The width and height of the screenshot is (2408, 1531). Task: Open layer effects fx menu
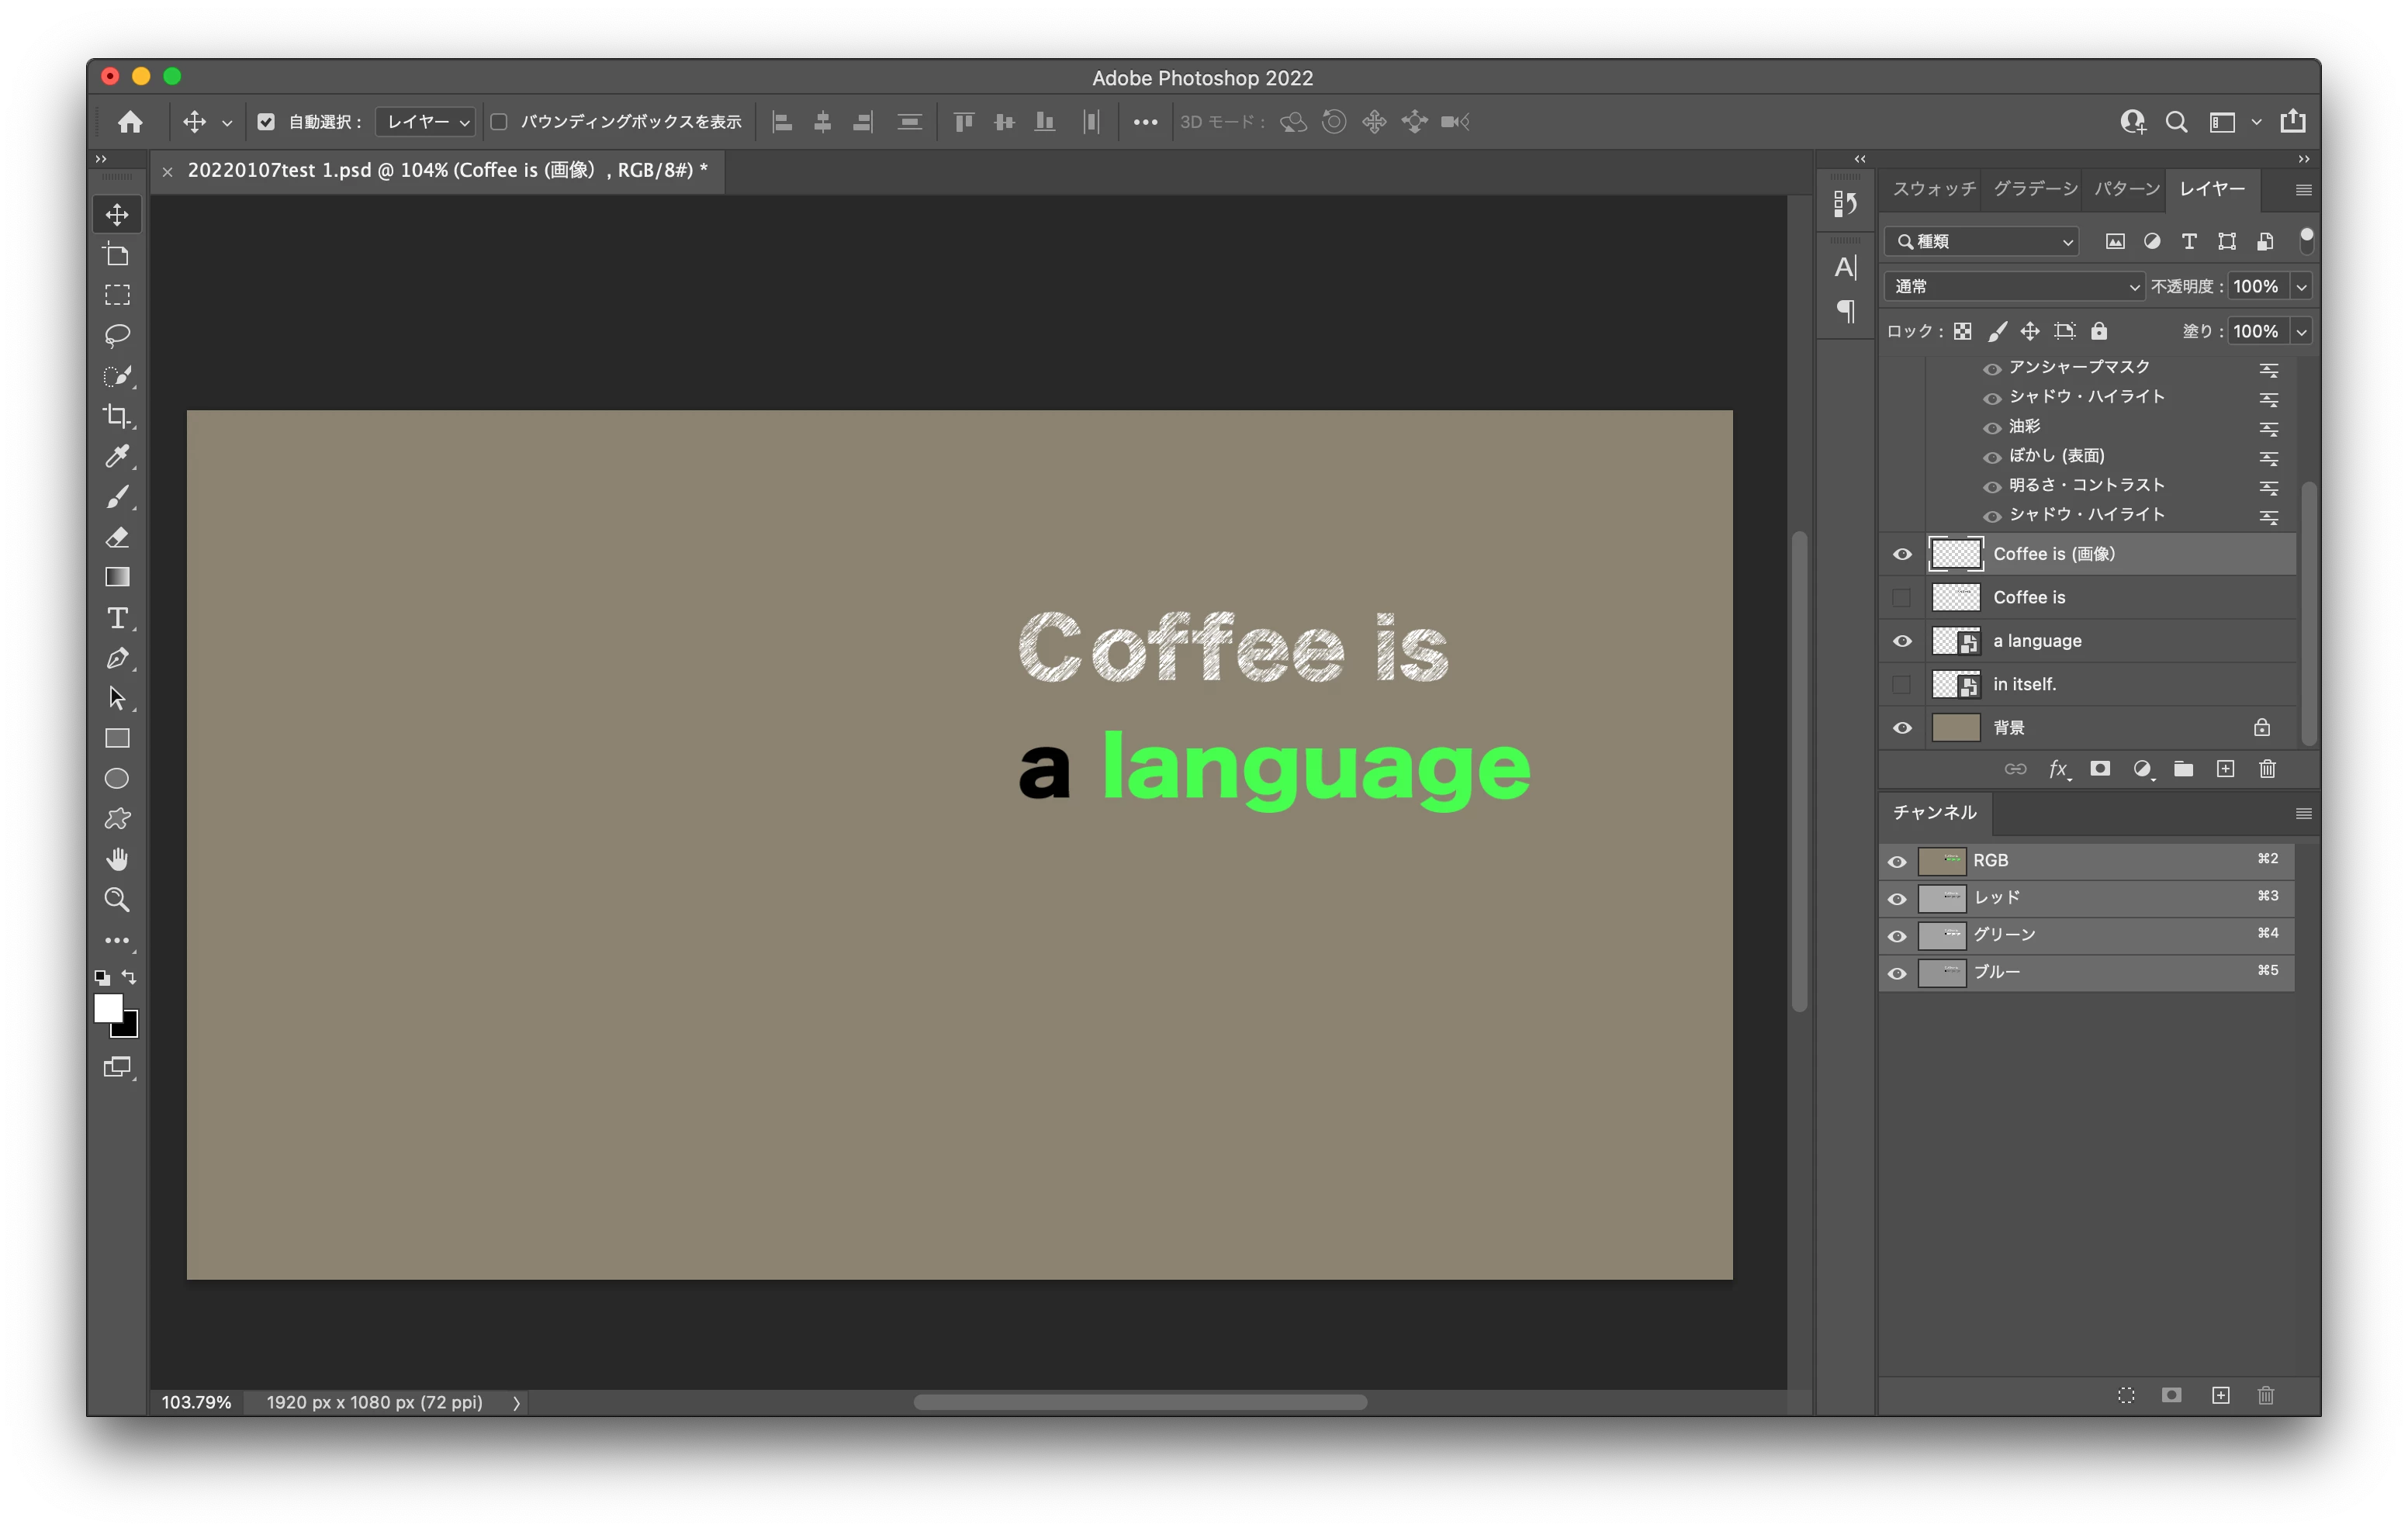coord(2058,769)
